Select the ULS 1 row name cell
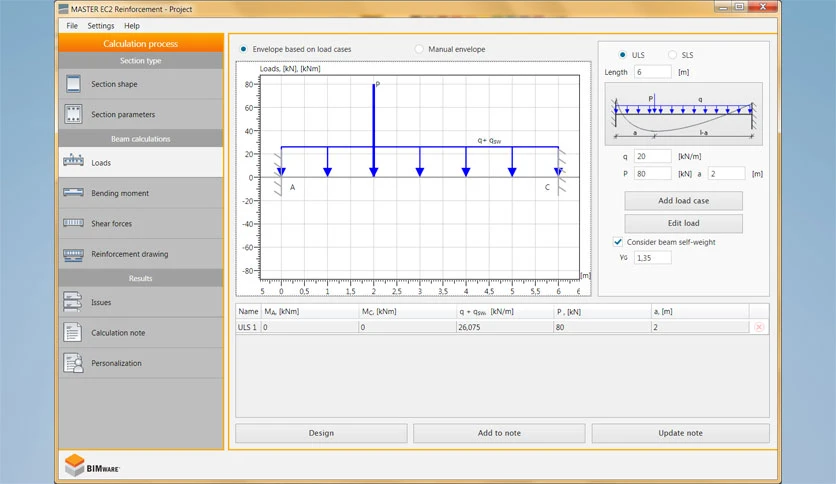This screenshot has height=484, width=836. point(247,327)
